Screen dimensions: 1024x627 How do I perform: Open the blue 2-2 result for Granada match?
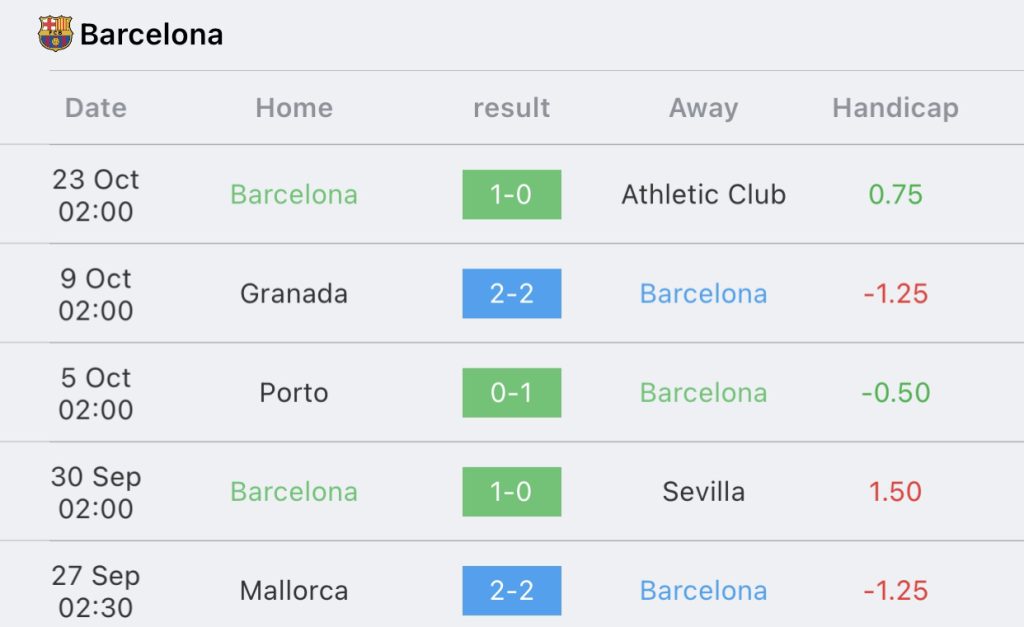tap(511, 294)
